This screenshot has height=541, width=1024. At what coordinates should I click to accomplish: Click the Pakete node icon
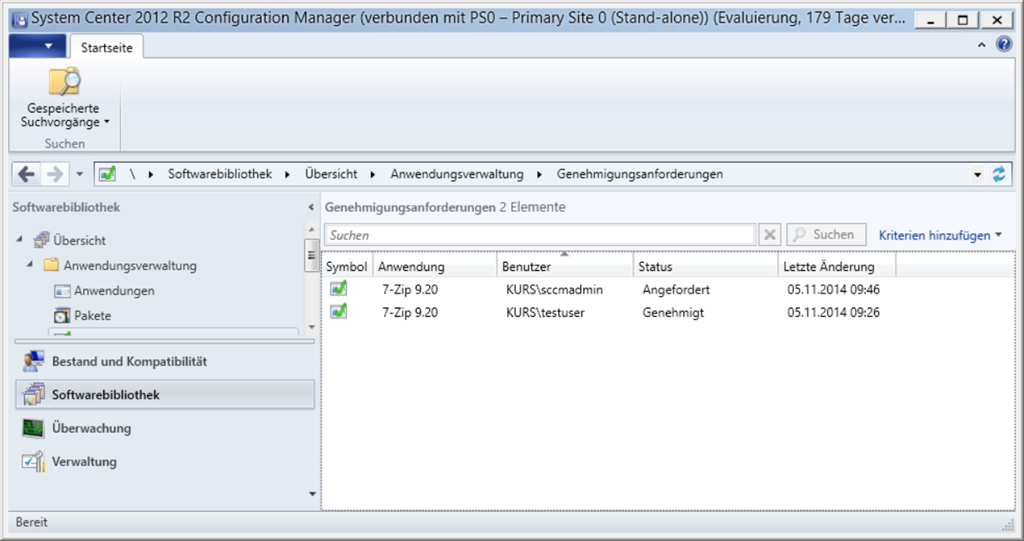point(62,316)
